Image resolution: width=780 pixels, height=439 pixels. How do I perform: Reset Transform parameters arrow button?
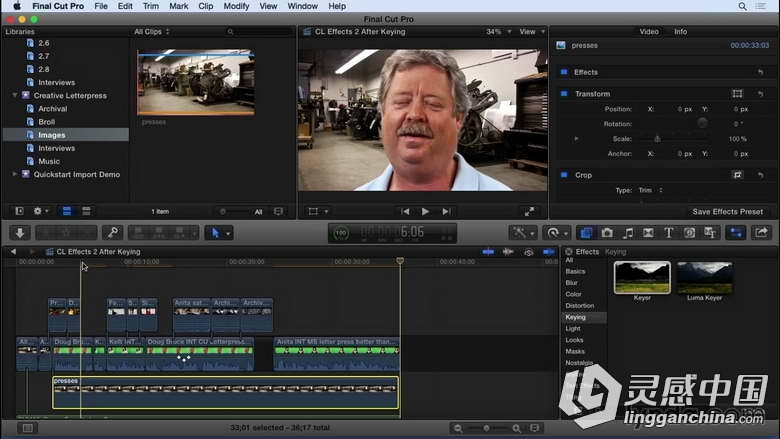click(x=761, y=93)
